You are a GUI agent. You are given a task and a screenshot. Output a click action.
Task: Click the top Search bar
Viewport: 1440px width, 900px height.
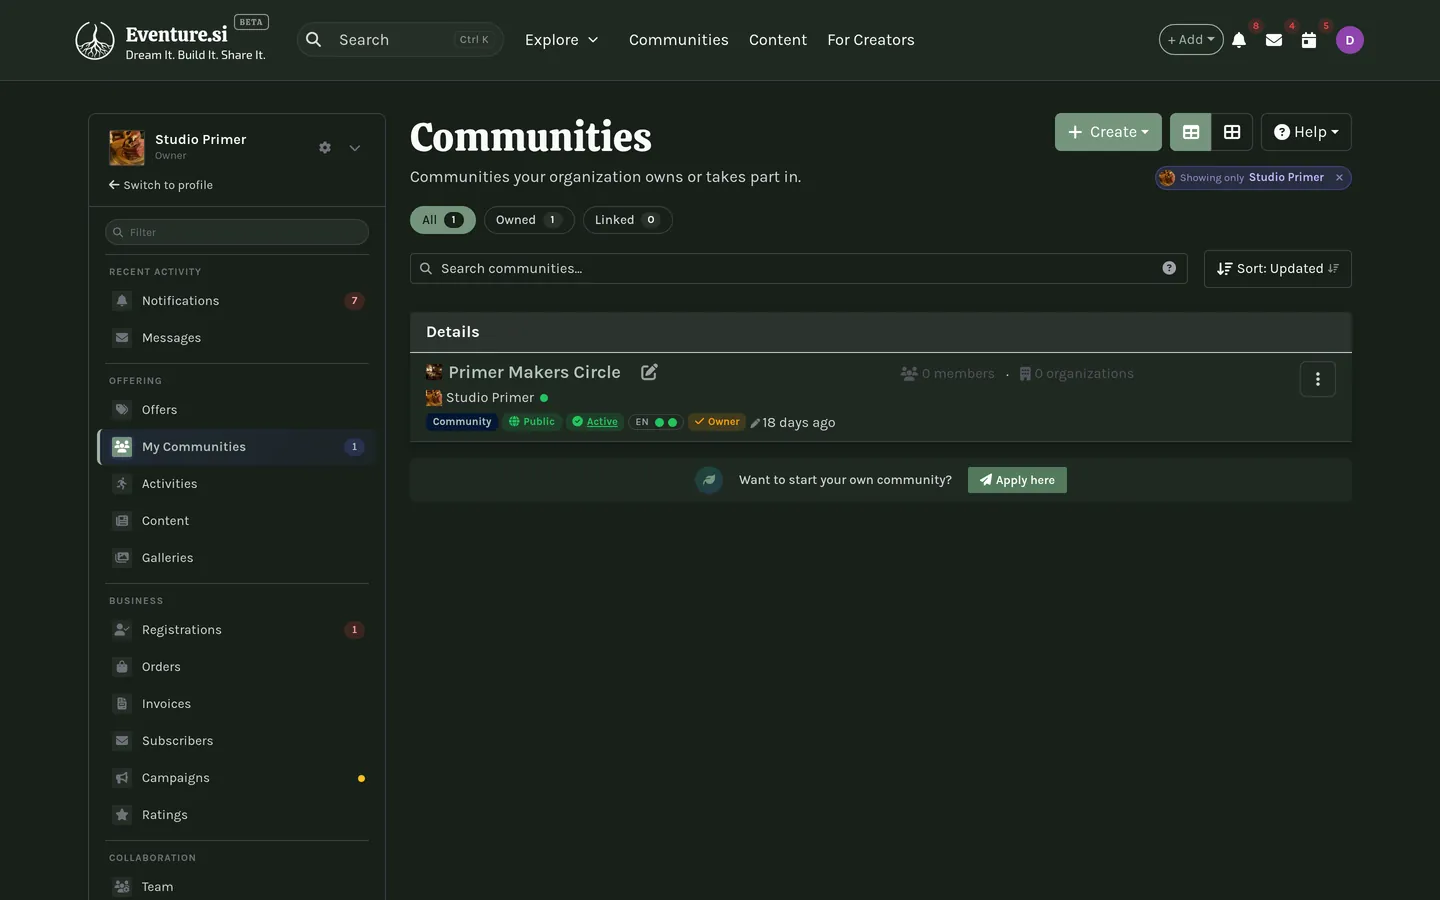coord(400,40)
